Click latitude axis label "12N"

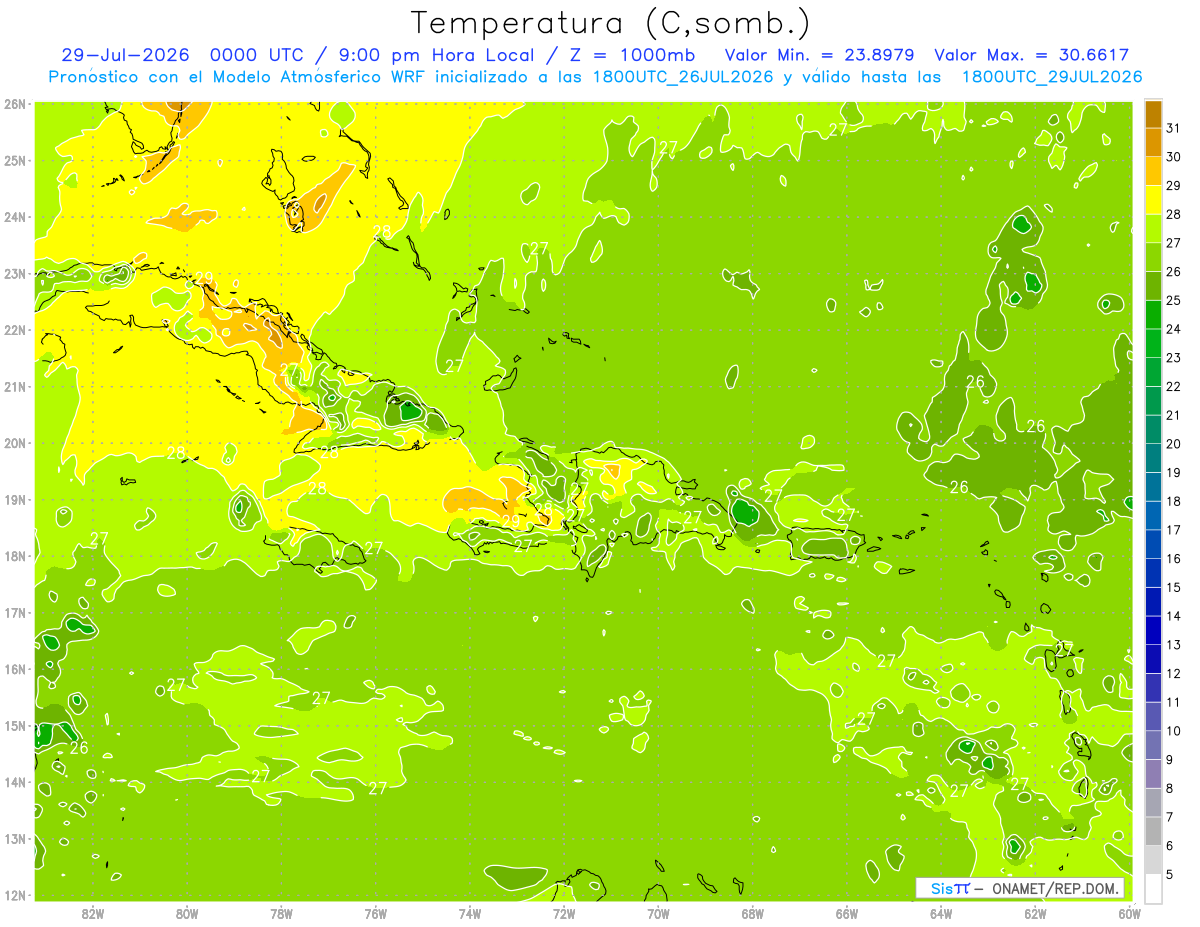(14, 895)
